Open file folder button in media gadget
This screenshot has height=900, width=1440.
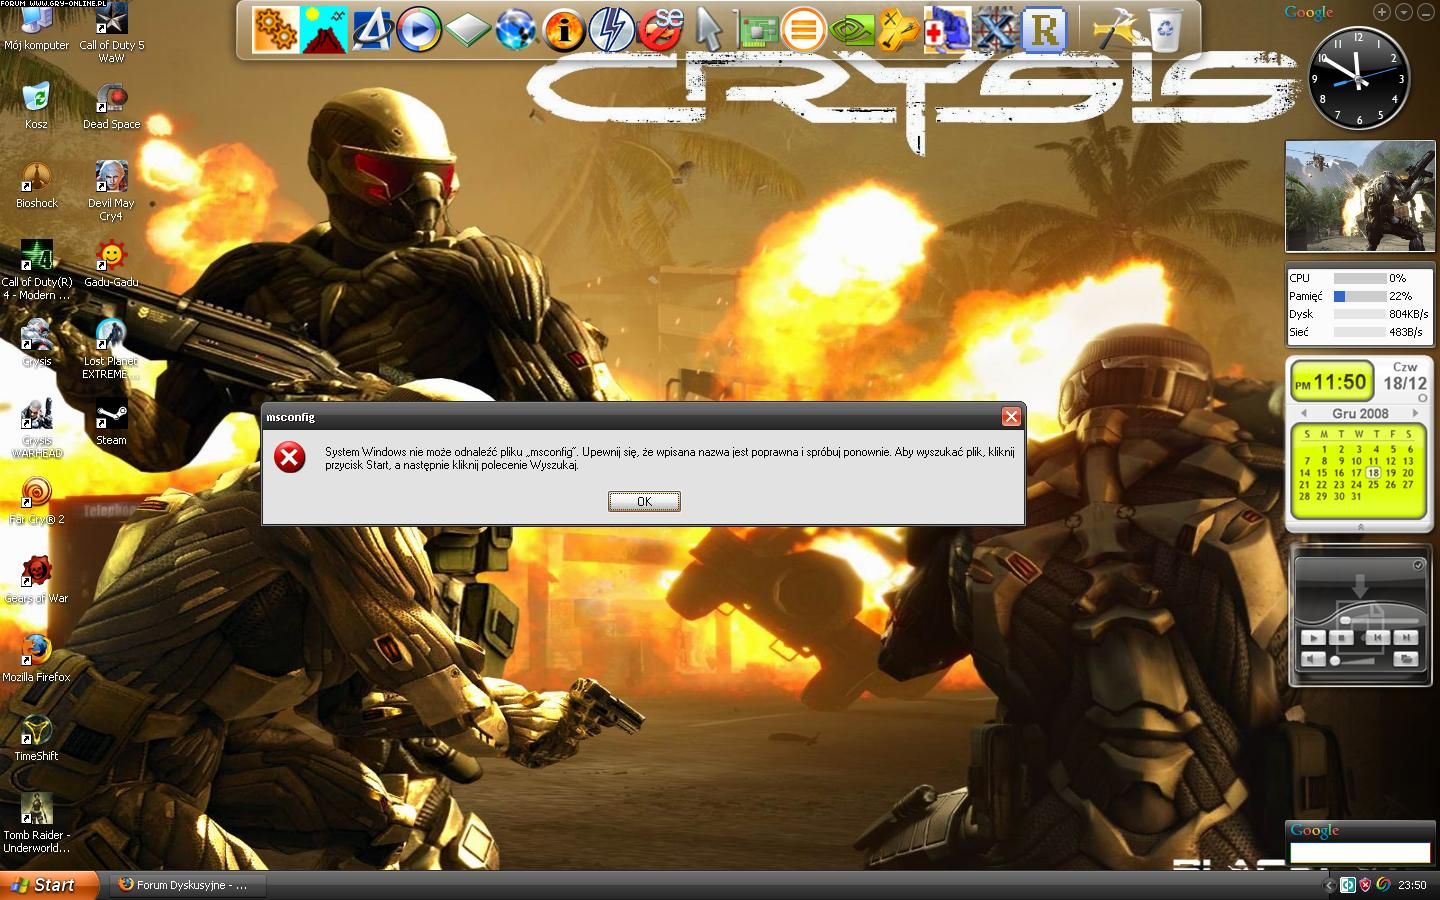pos(1406,659)
